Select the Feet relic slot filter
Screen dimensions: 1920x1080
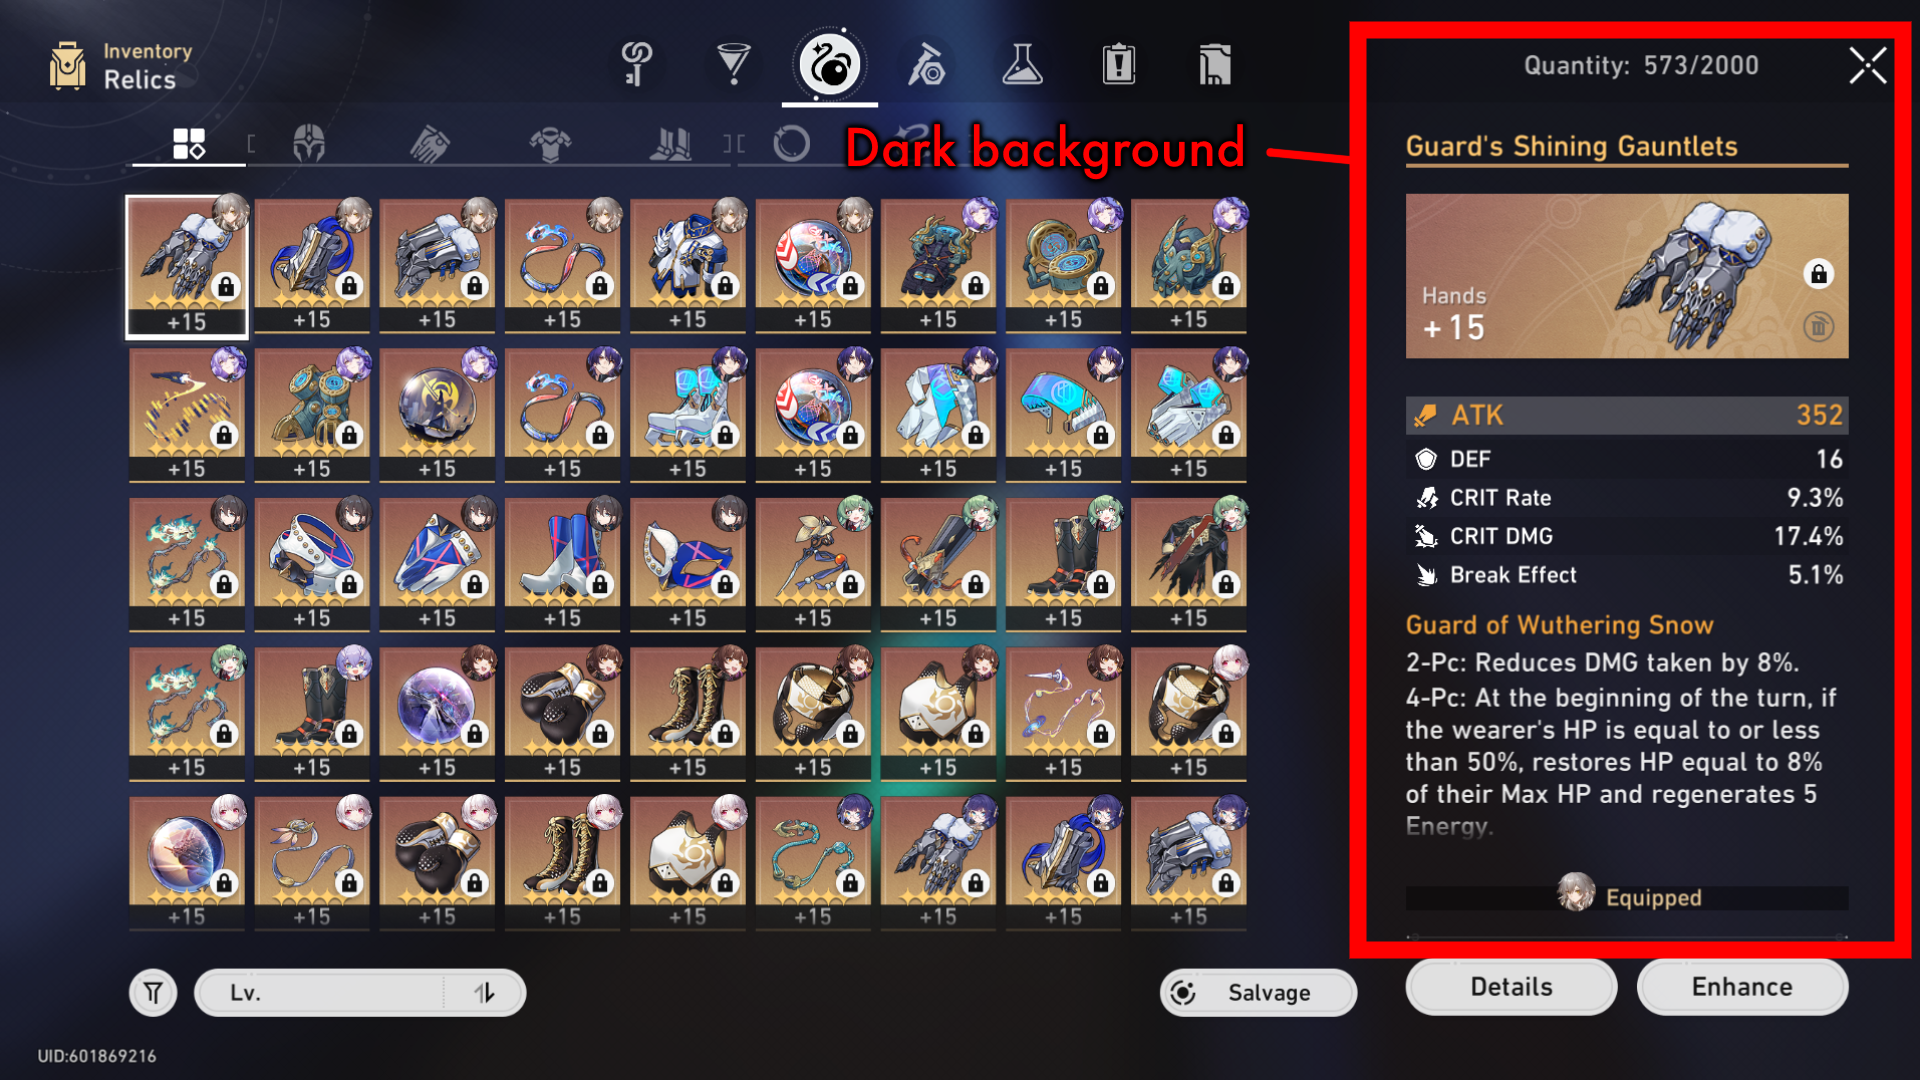point(670,144)
